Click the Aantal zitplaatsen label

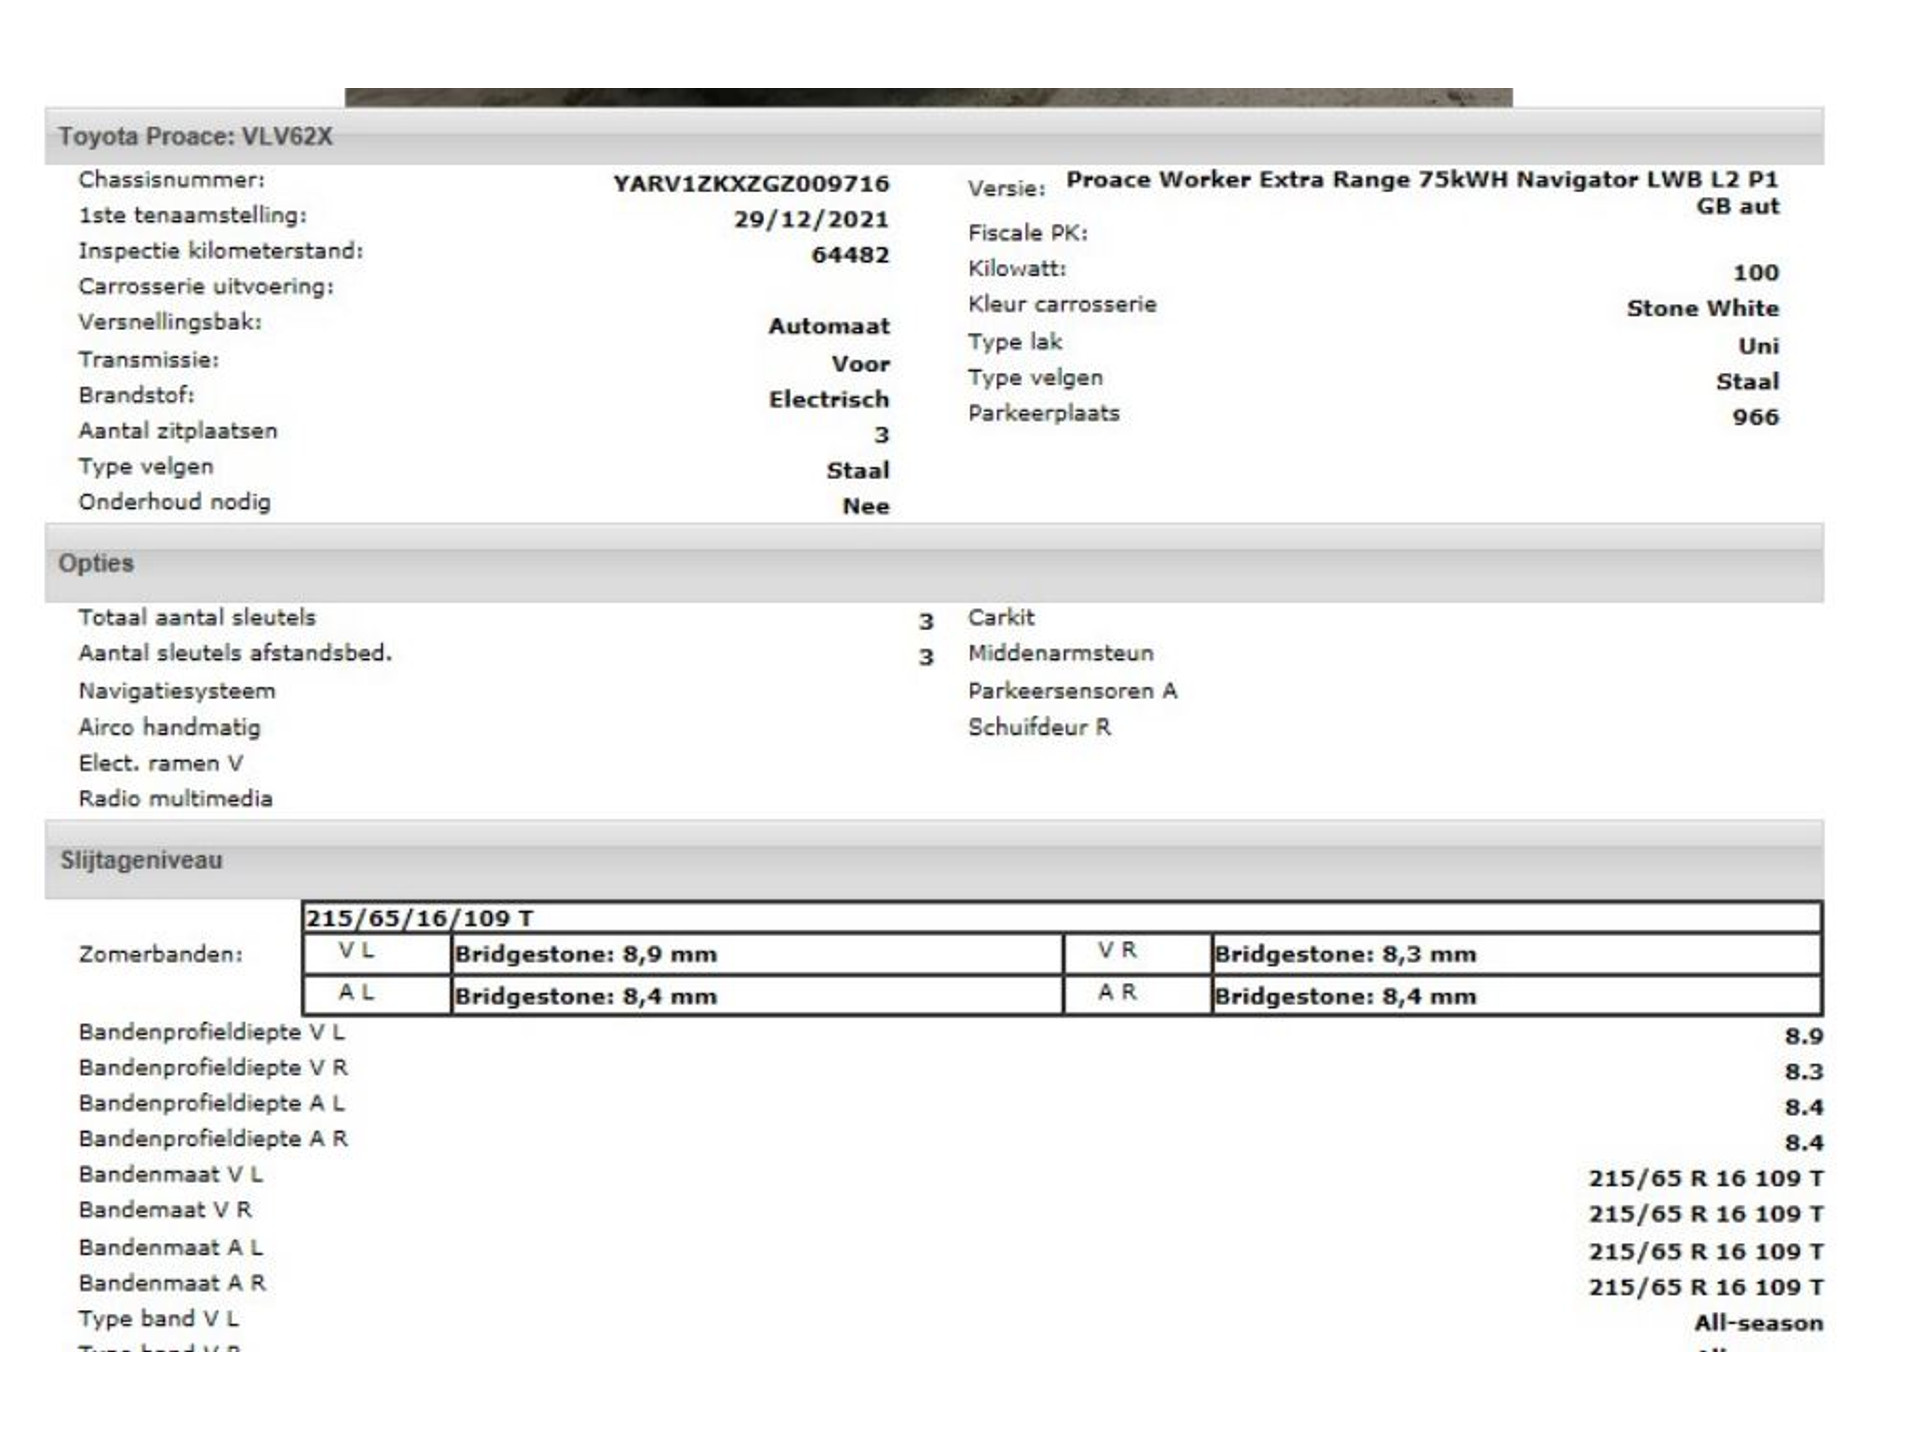pyautogui.click(x=178, y=431)
